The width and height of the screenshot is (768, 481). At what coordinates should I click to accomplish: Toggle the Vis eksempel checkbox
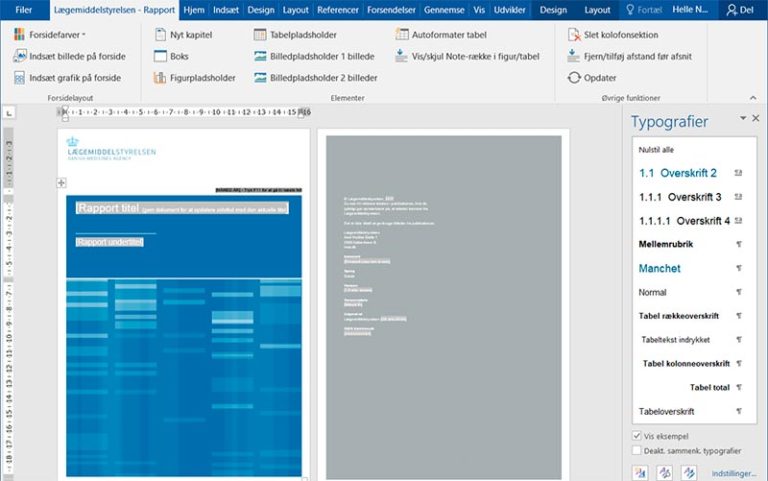point(638,436)
